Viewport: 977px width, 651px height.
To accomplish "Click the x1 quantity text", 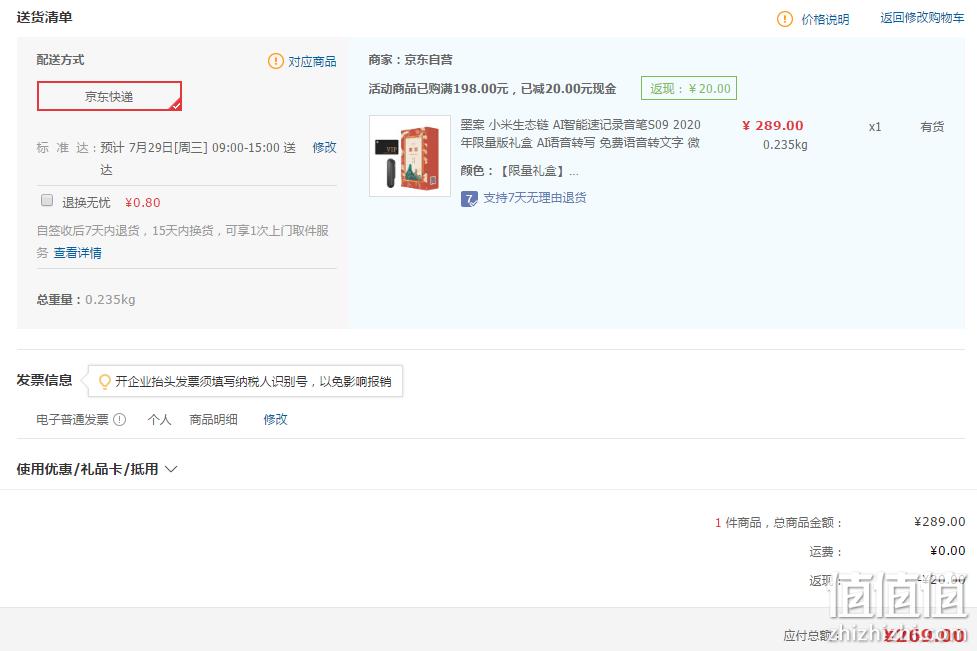I will tap(875, 126).
